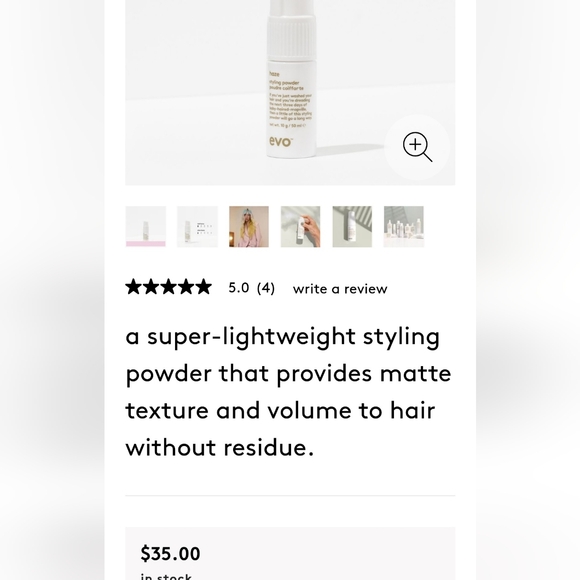
Task: Click the evo logo on the bottle
Action: 281,141
